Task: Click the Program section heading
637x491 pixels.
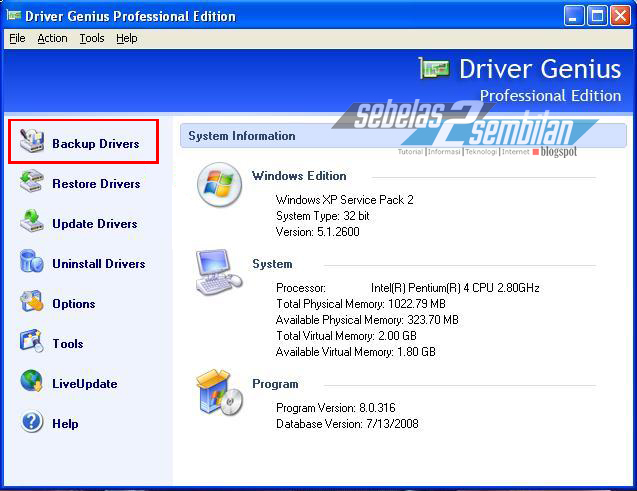Action: [275, 384]
